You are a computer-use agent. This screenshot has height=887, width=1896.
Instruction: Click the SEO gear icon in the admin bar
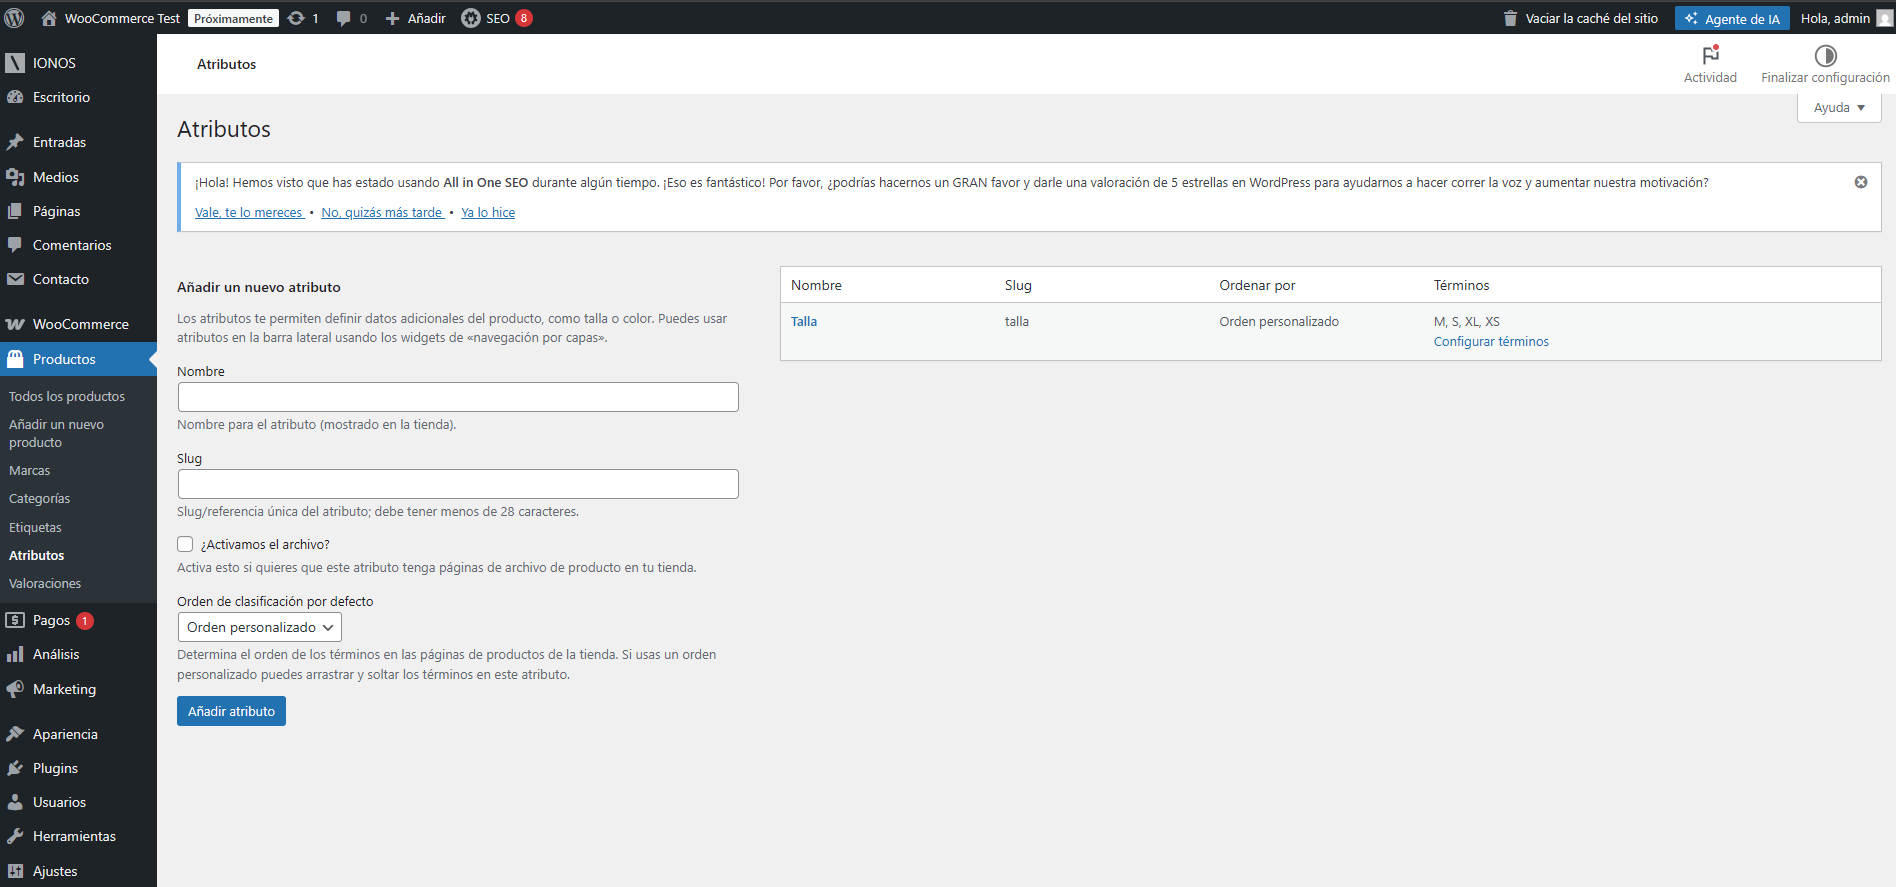click(470, 18)
